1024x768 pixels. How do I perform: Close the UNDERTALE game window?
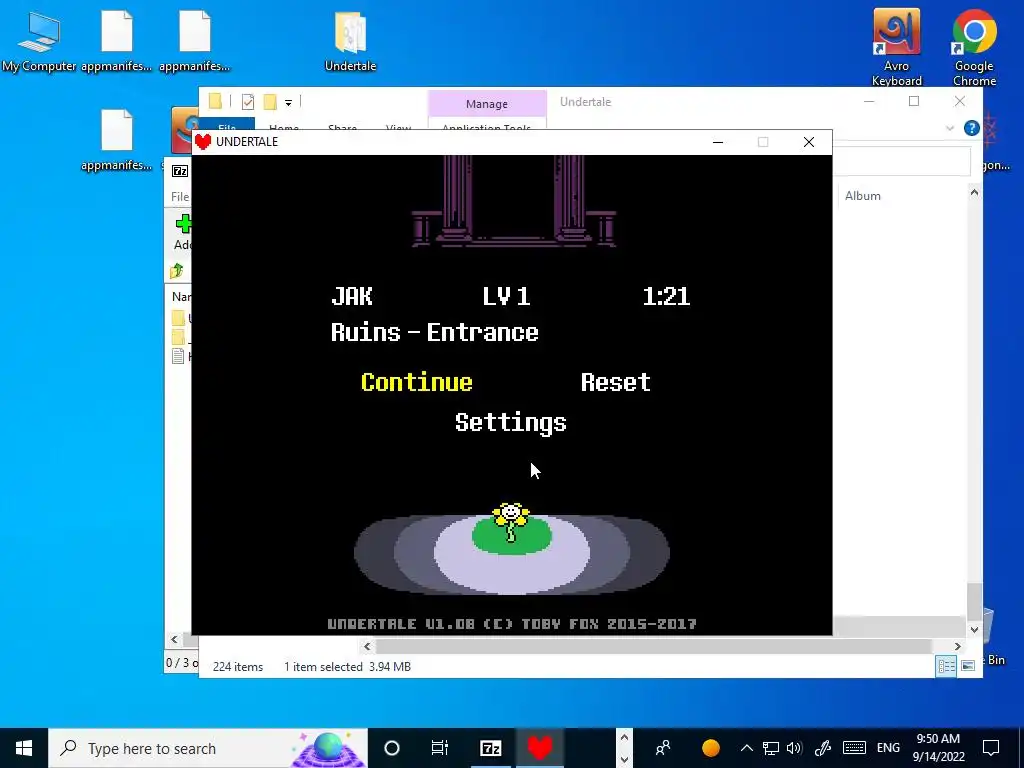click(x=808, y=142)
